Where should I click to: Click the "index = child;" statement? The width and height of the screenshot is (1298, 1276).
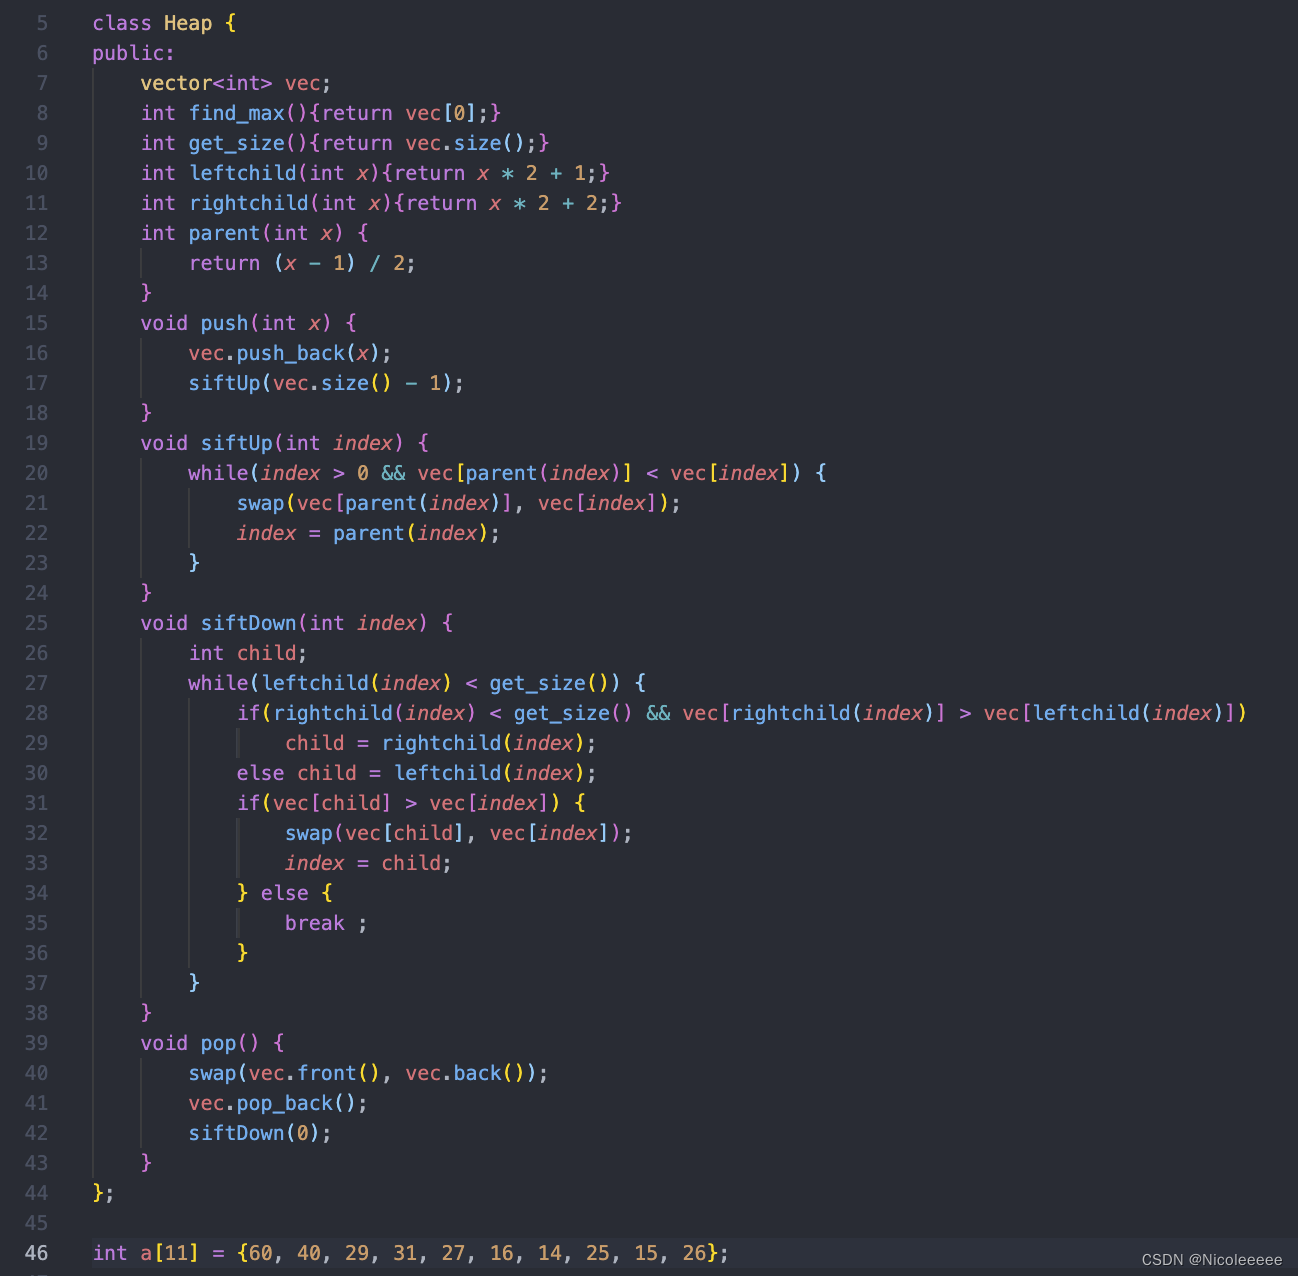368,863
